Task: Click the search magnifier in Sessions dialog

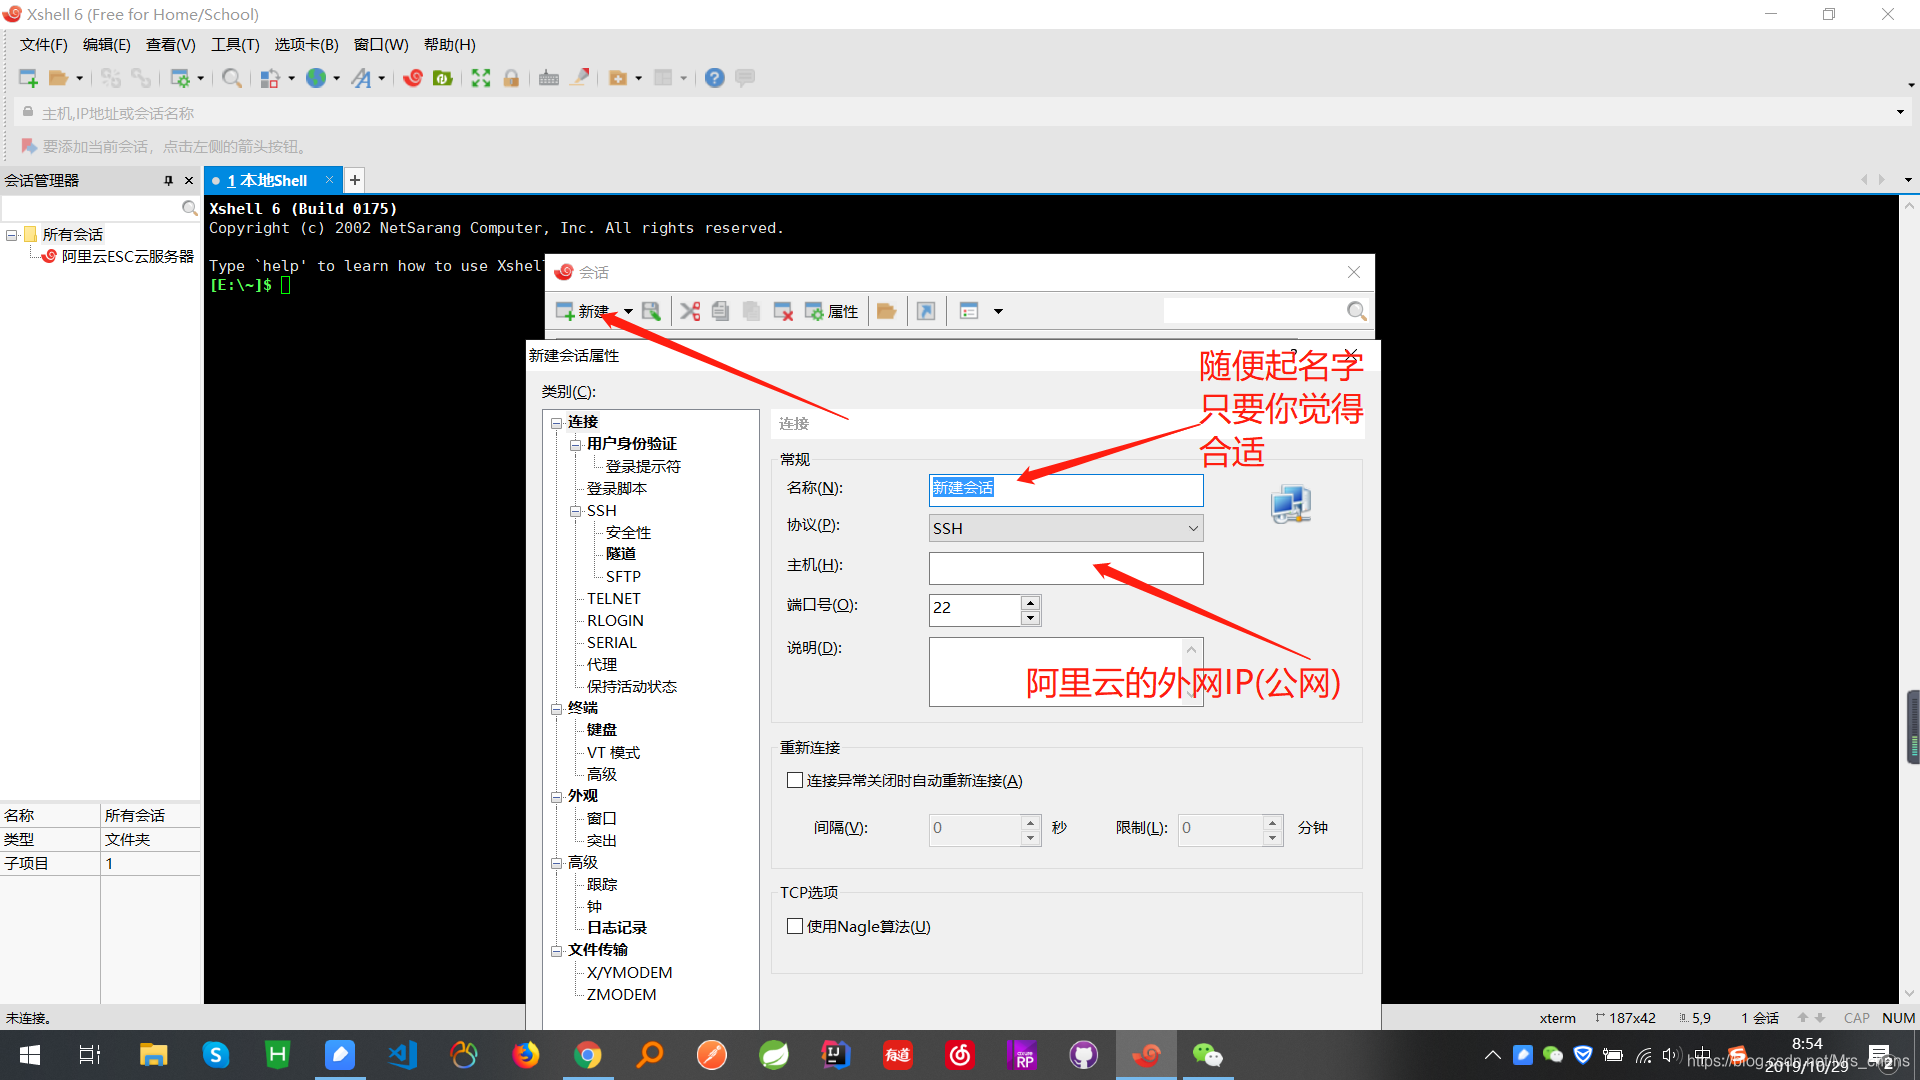Action: pos(1356,311)
